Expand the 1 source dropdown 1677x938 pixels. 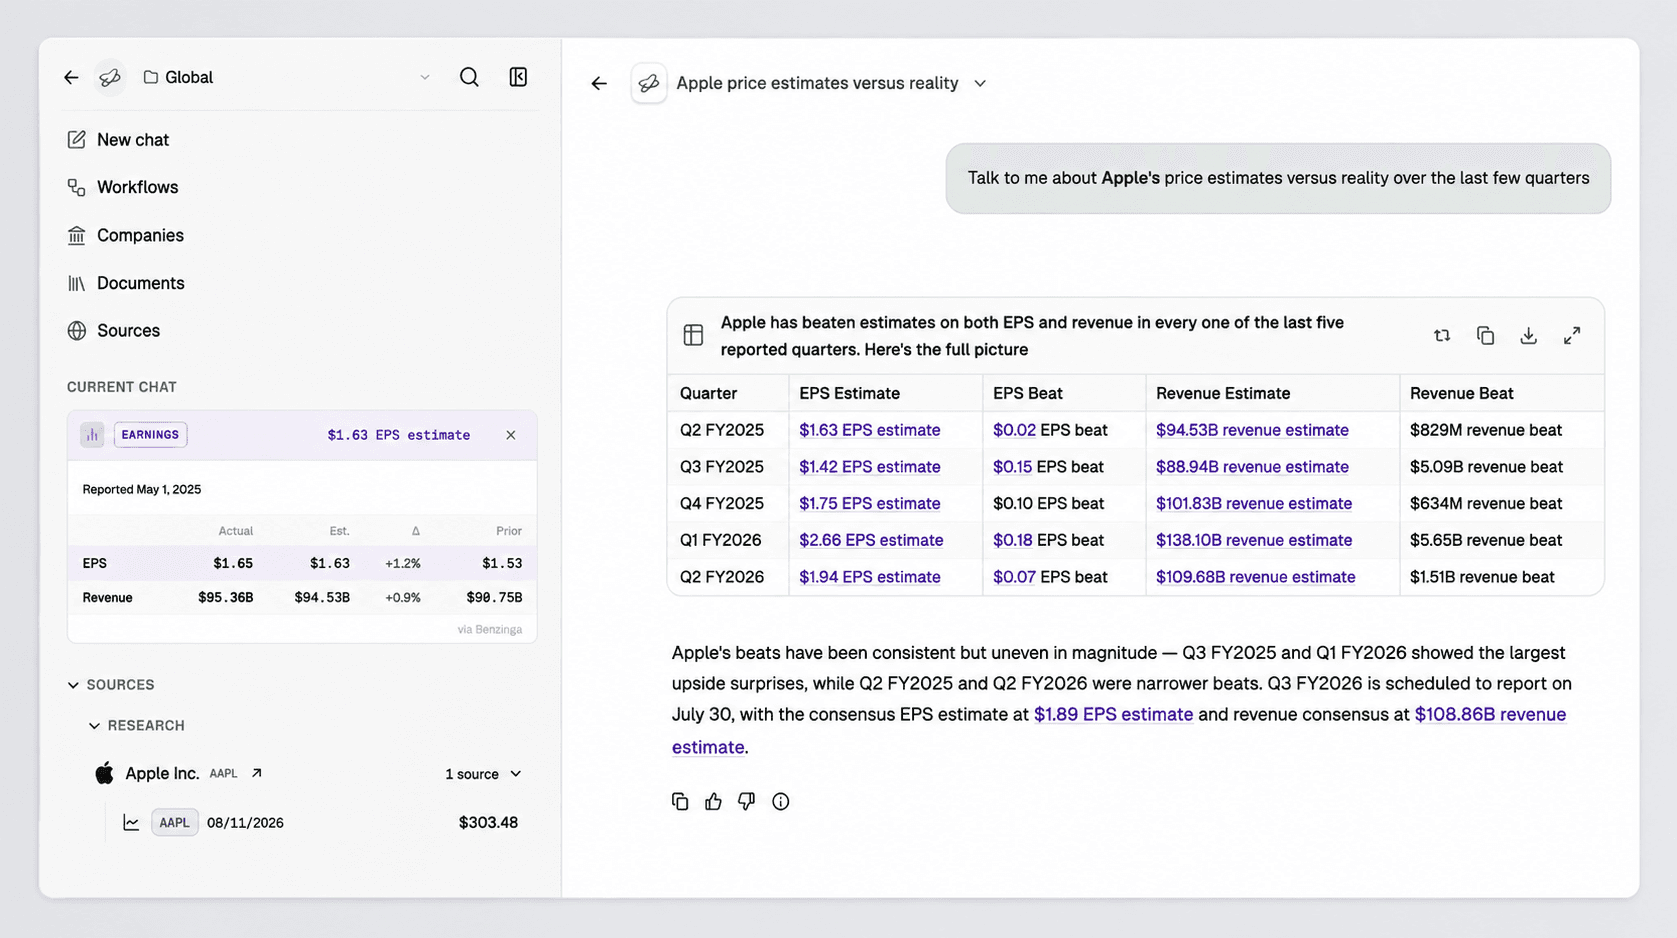pos(483,774)
